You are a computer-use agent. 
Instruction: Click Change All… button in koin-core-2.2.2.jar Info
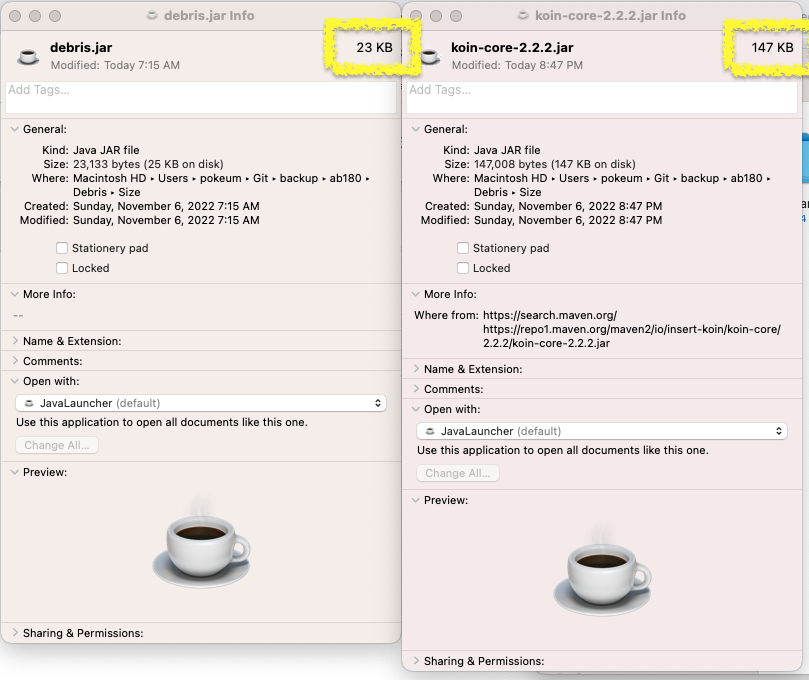(x=458, y=473)
